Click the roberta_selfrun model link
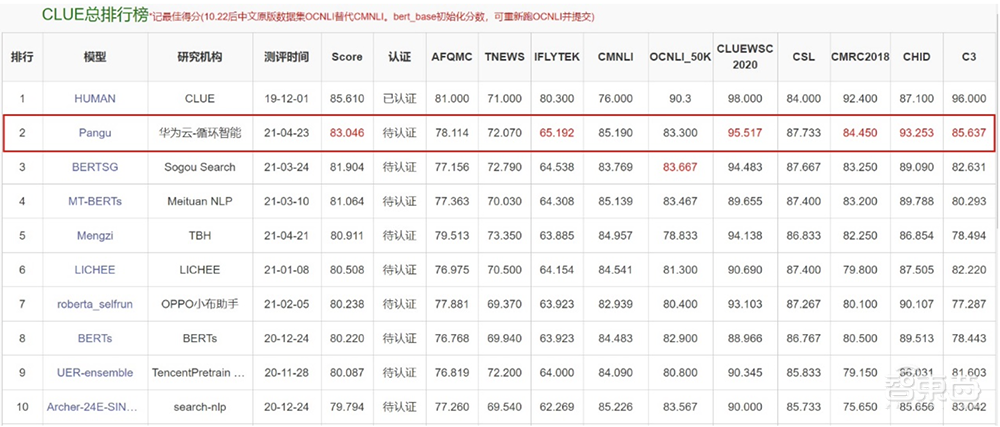Viewport: 1000px width, 427px height. click(95, 304)
